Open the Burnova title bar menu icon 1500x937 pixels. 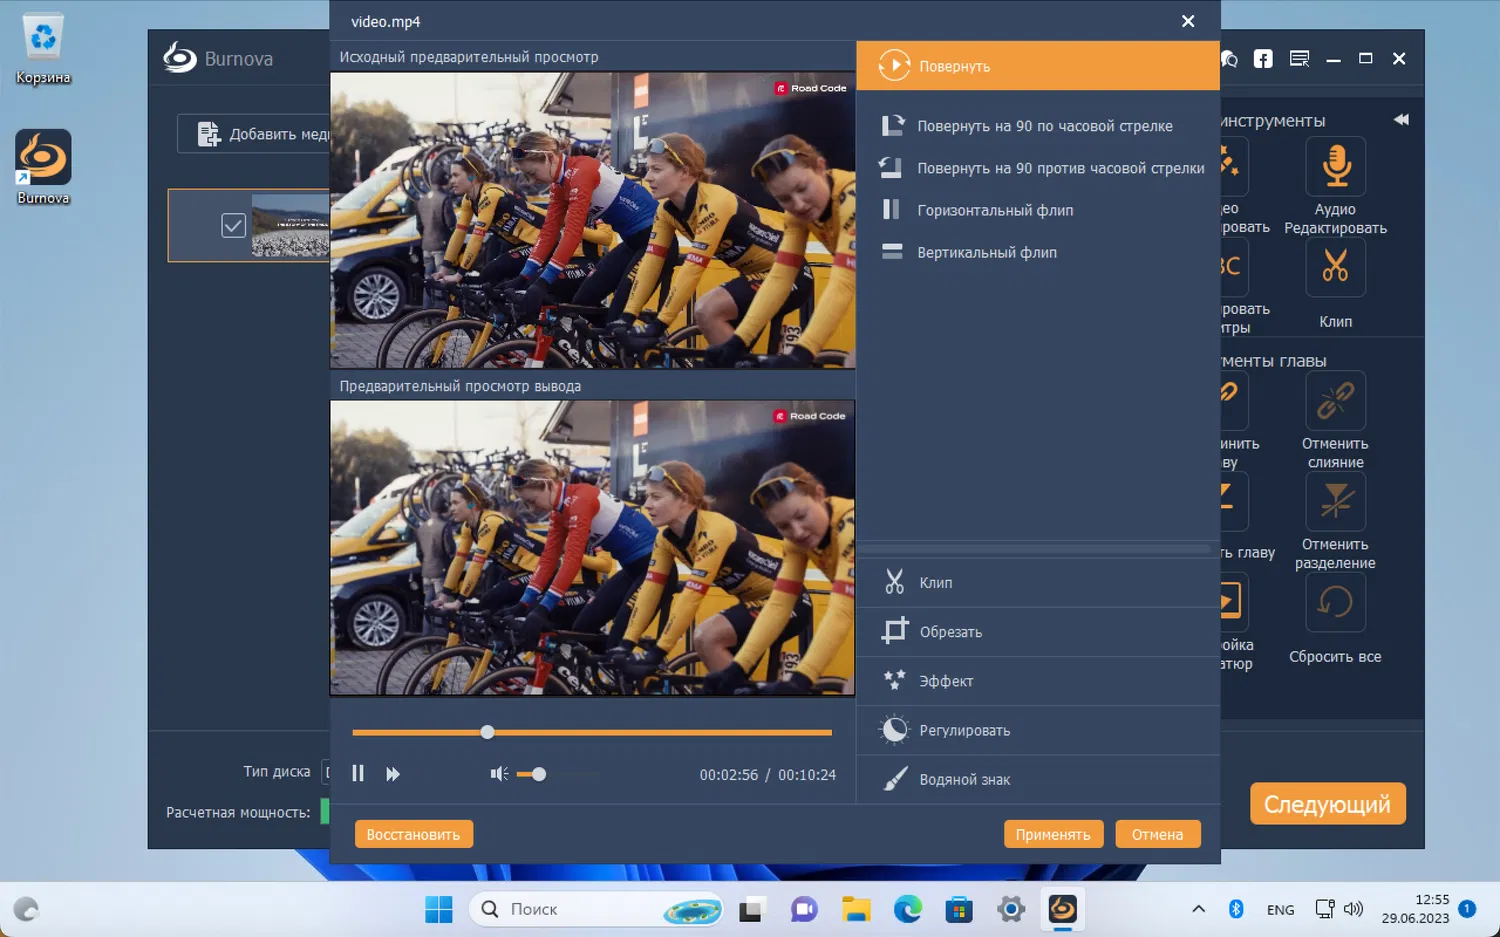[1300, 59]
